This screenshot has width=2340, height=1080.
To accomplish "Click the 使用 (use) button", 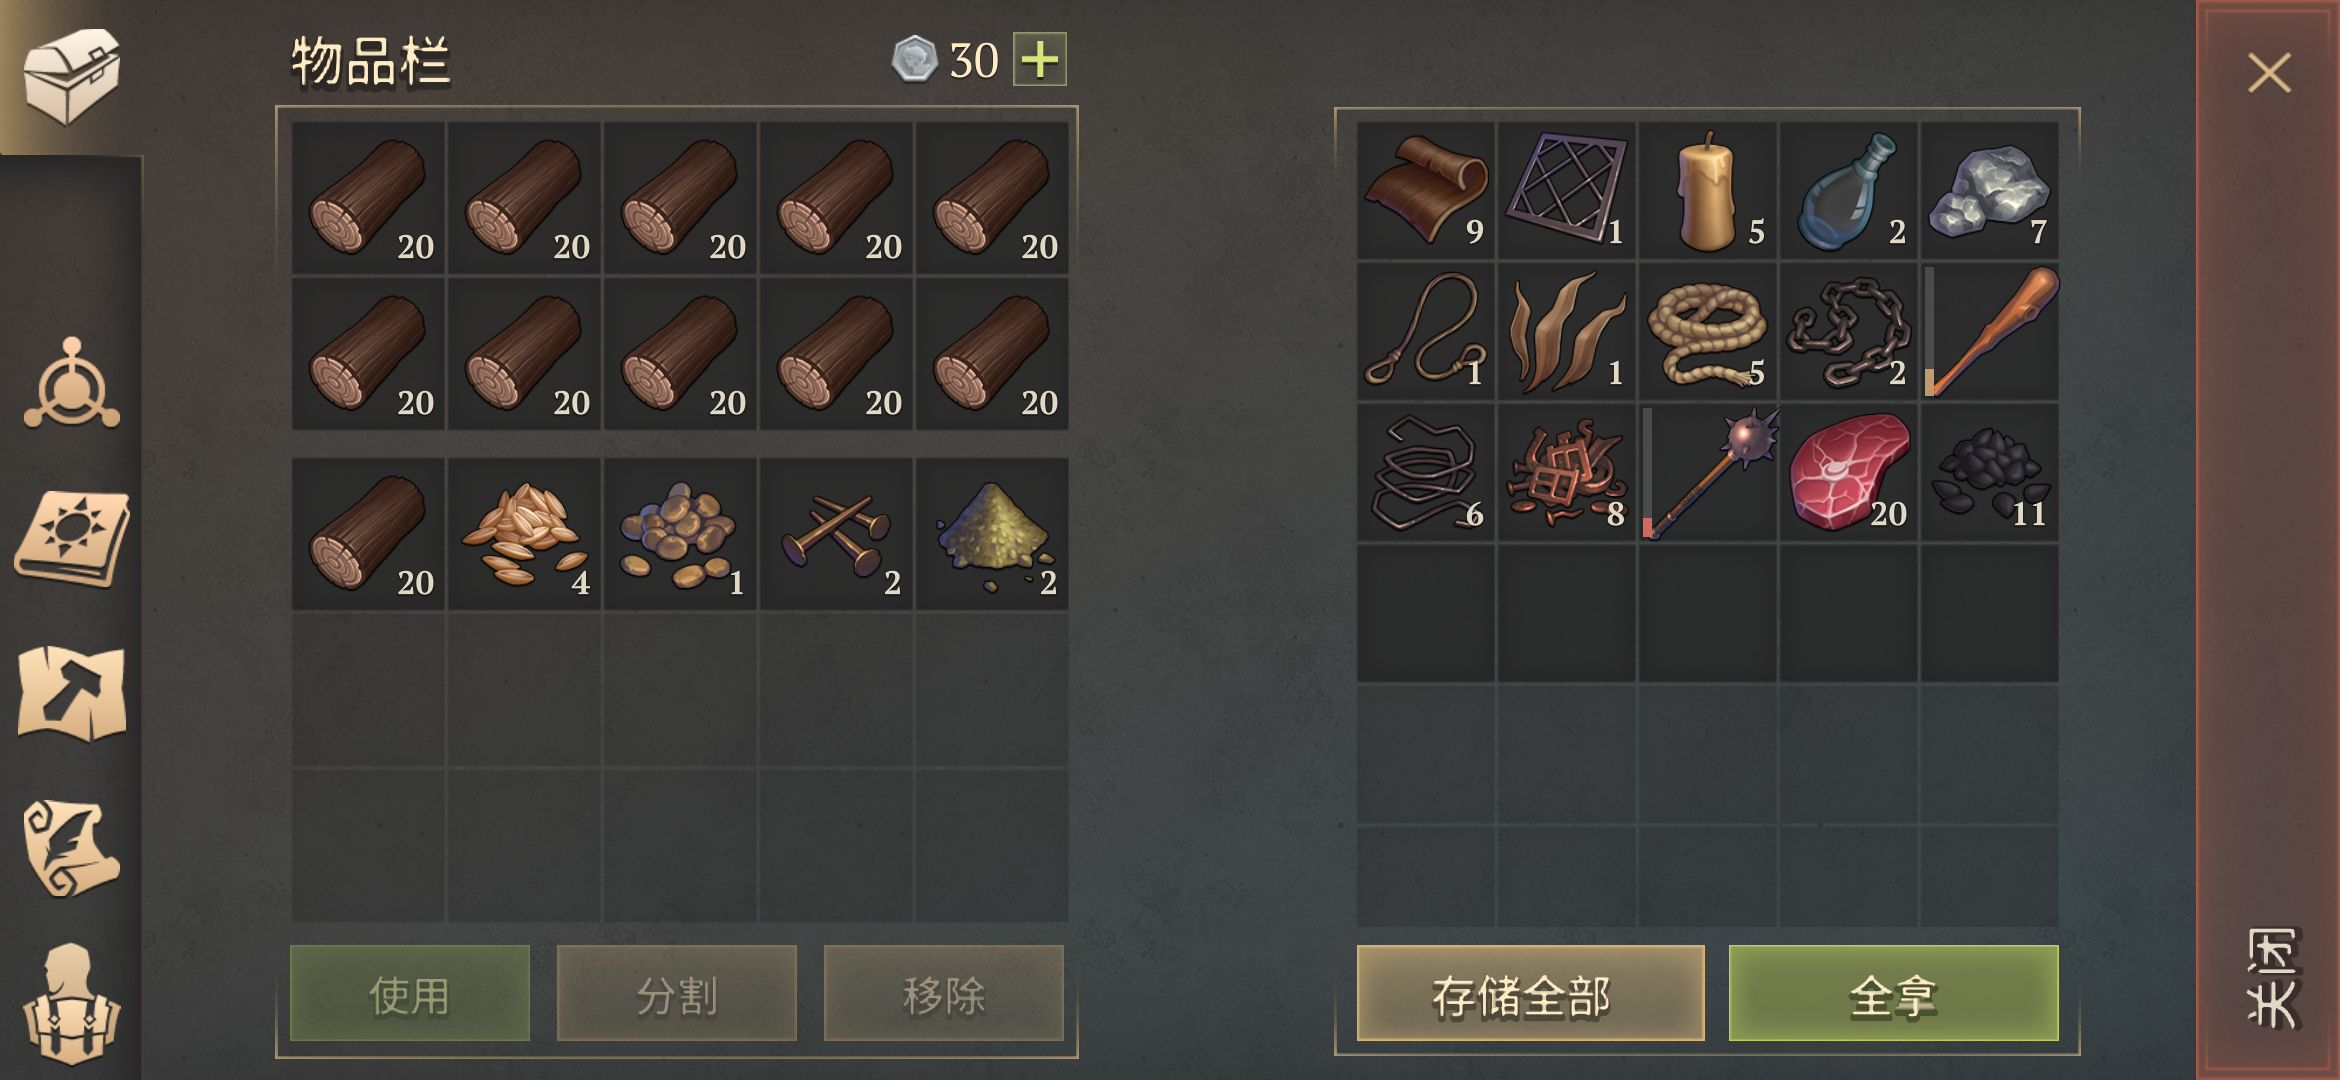I will [410, 994].
